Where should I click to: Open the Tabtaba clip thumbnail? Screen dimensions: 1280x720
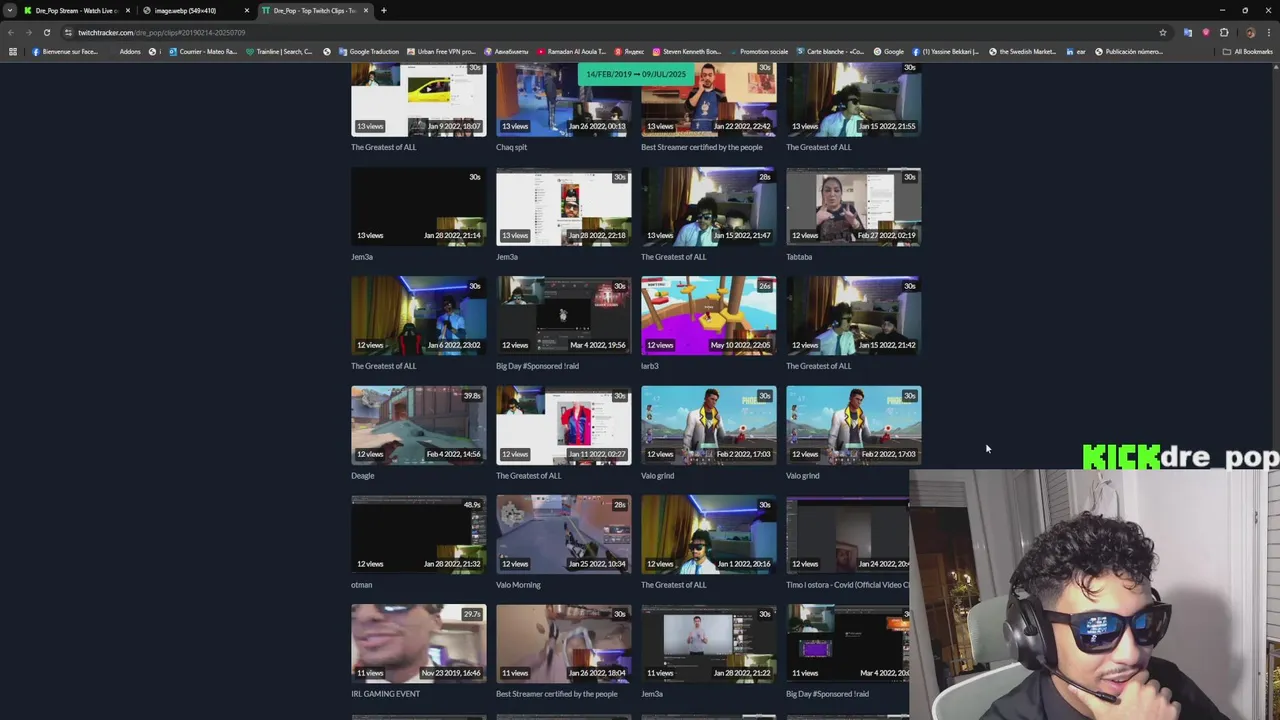pyautogui.click(x=853, y=206)
